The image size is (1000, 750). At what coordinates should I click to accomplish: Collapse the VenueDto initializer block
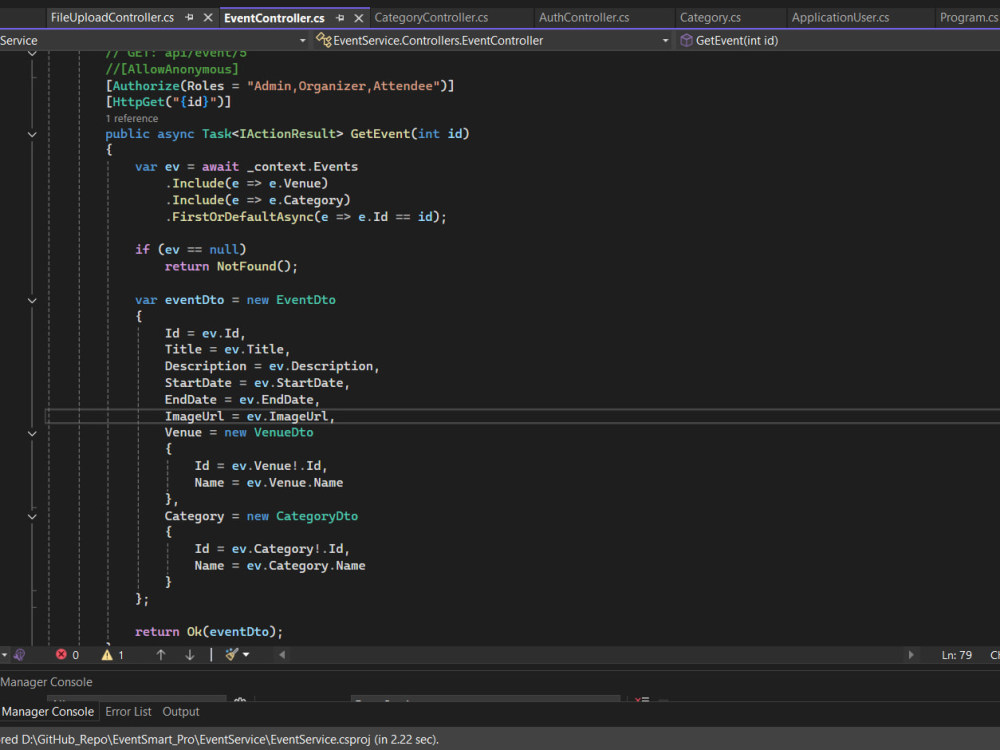click(x=32, y=434)
